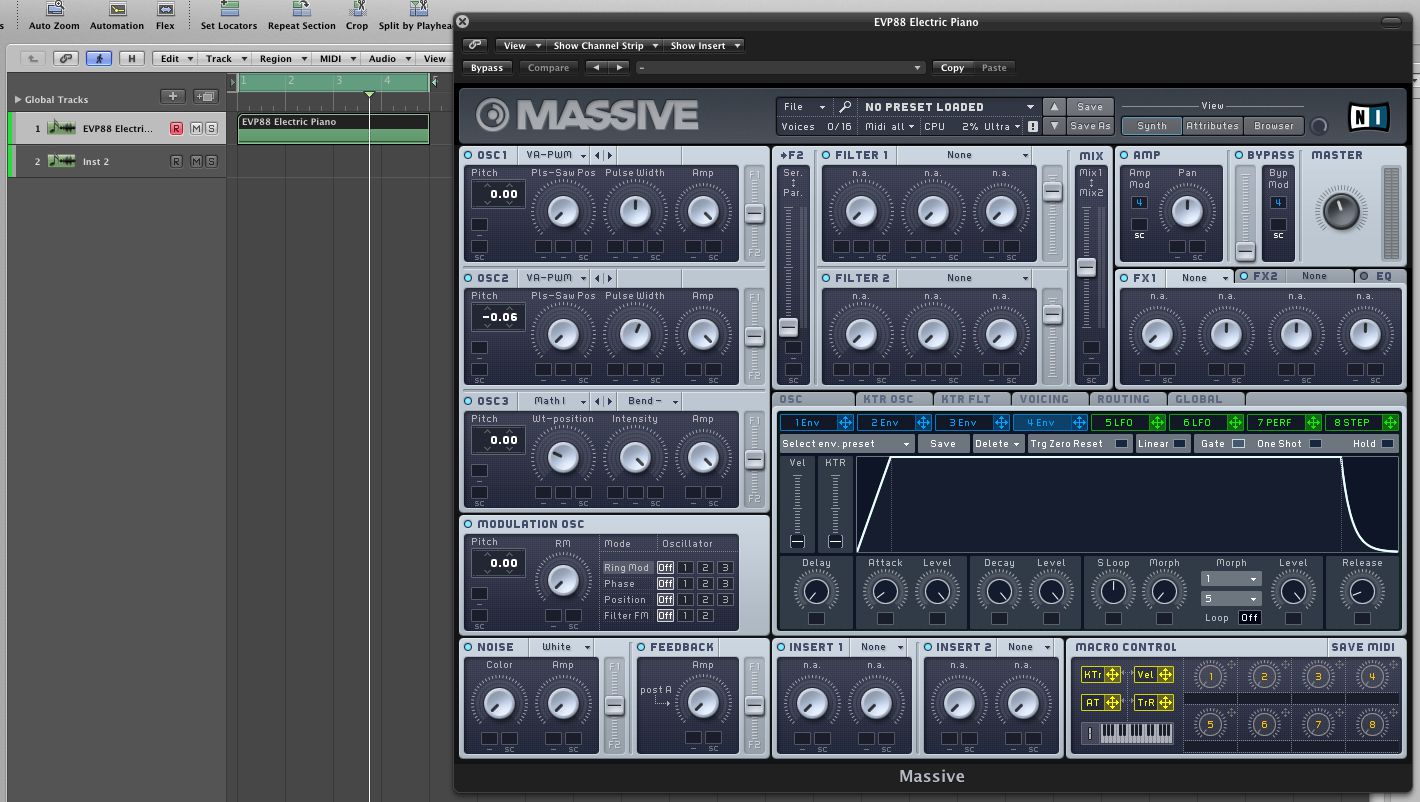
Task: Open the Massive File menu
Action: 805,107
